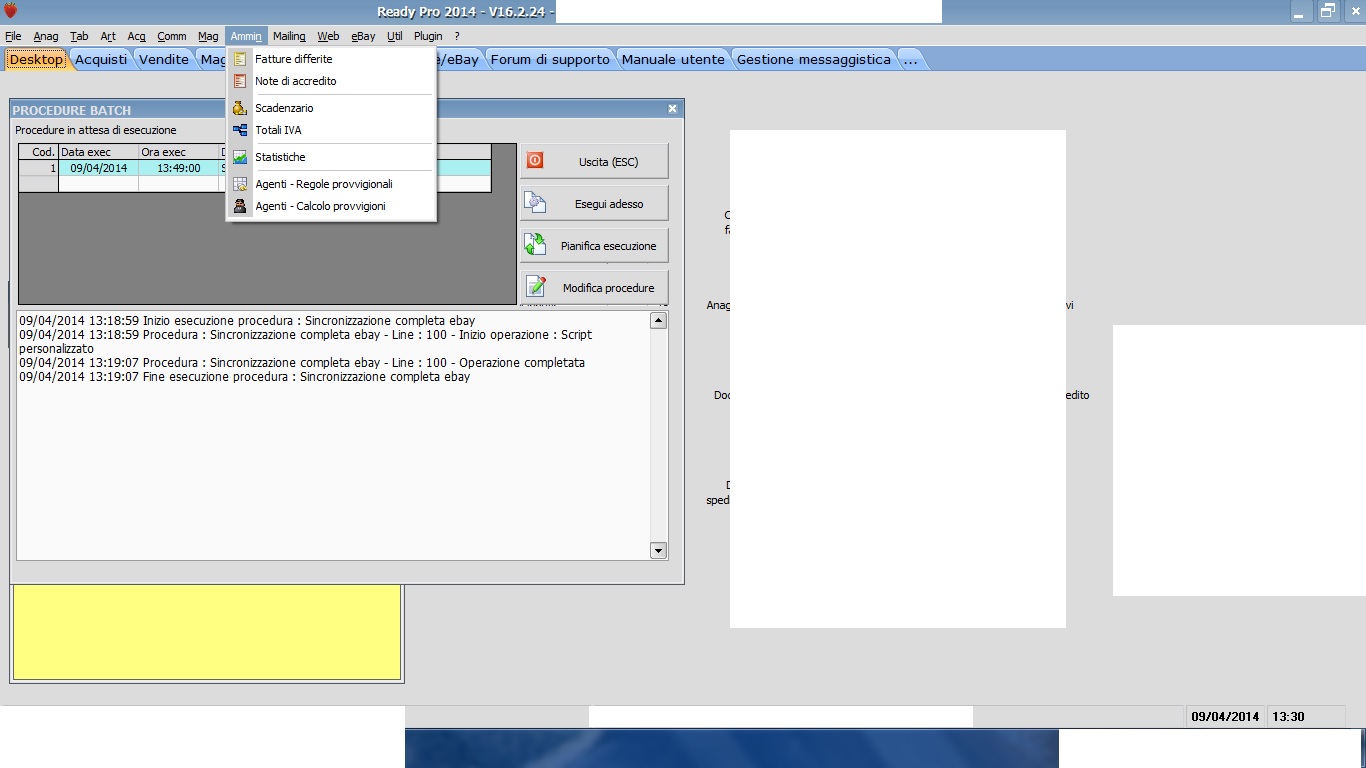Click the Esegui adesso button
Screen dimensions: 1366x768
pos(594,203)
